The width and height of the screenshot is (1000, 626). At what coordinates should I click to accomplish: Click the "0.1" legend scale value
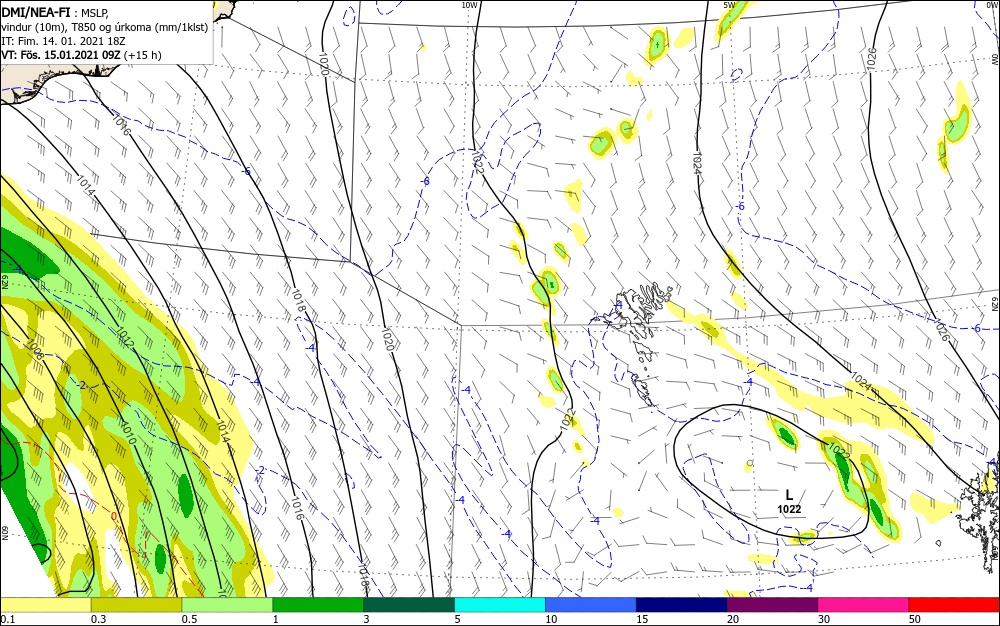pyautogui.click(x=8, y=619)
